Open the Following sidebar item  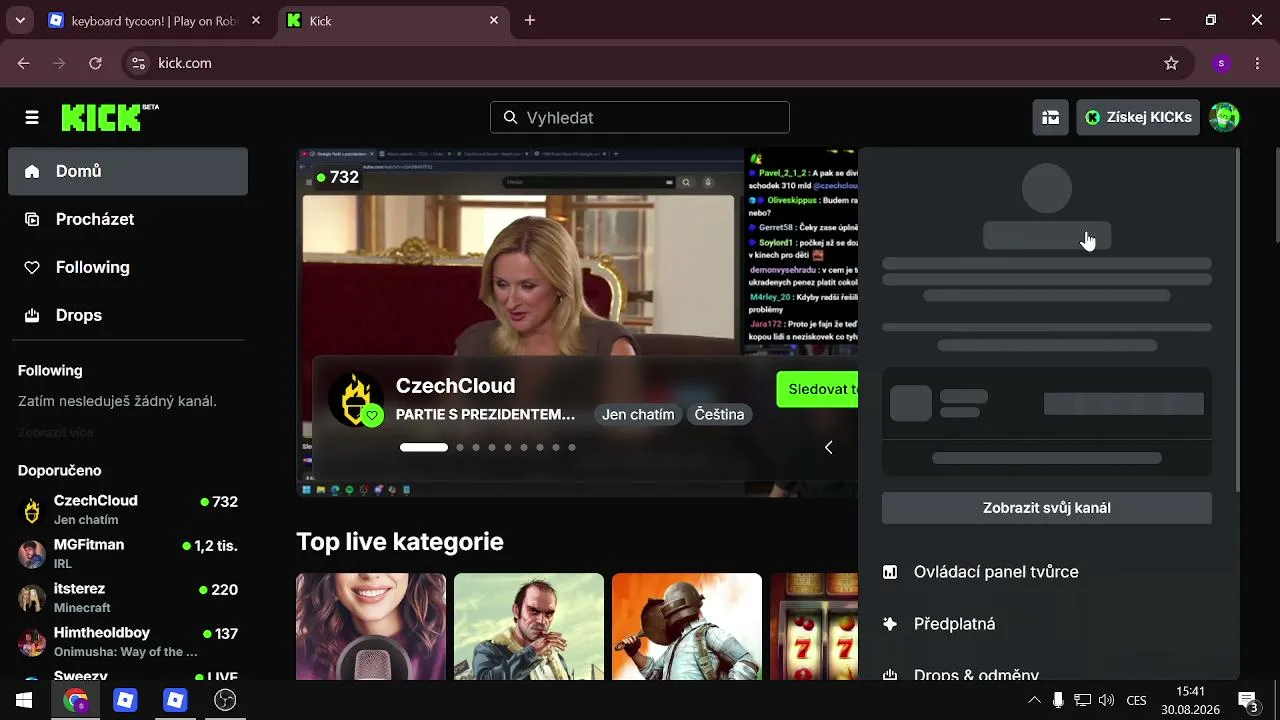click(x=128, y=267)
